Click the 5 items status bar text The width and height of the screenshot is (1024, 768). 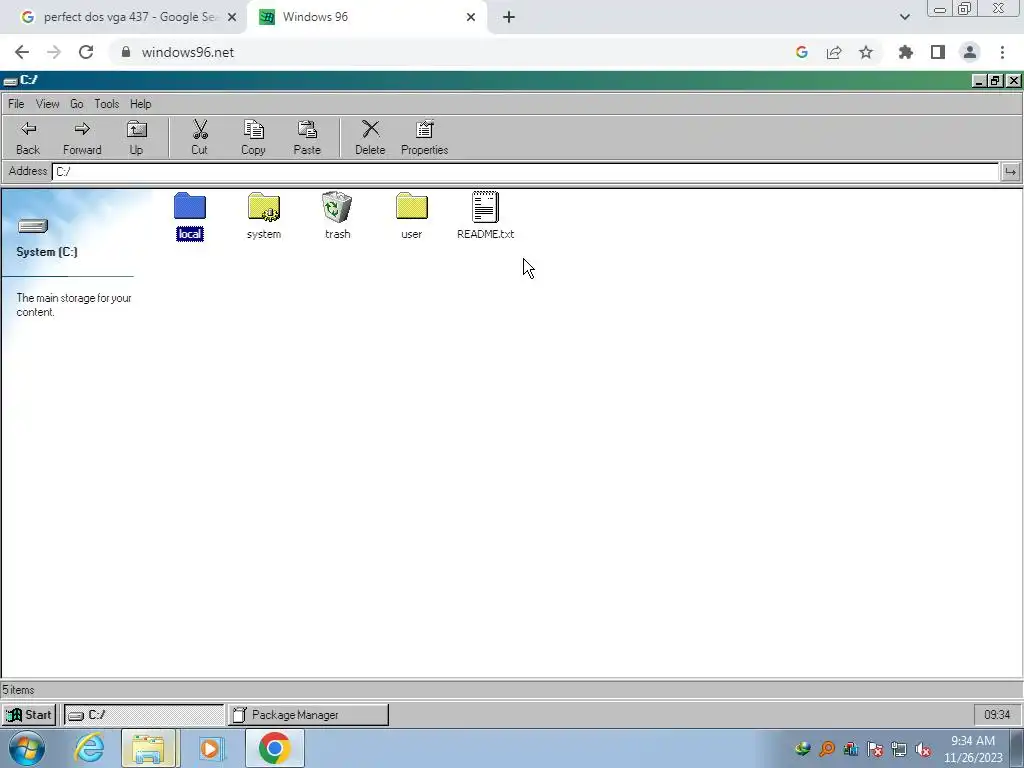(18, 690)
